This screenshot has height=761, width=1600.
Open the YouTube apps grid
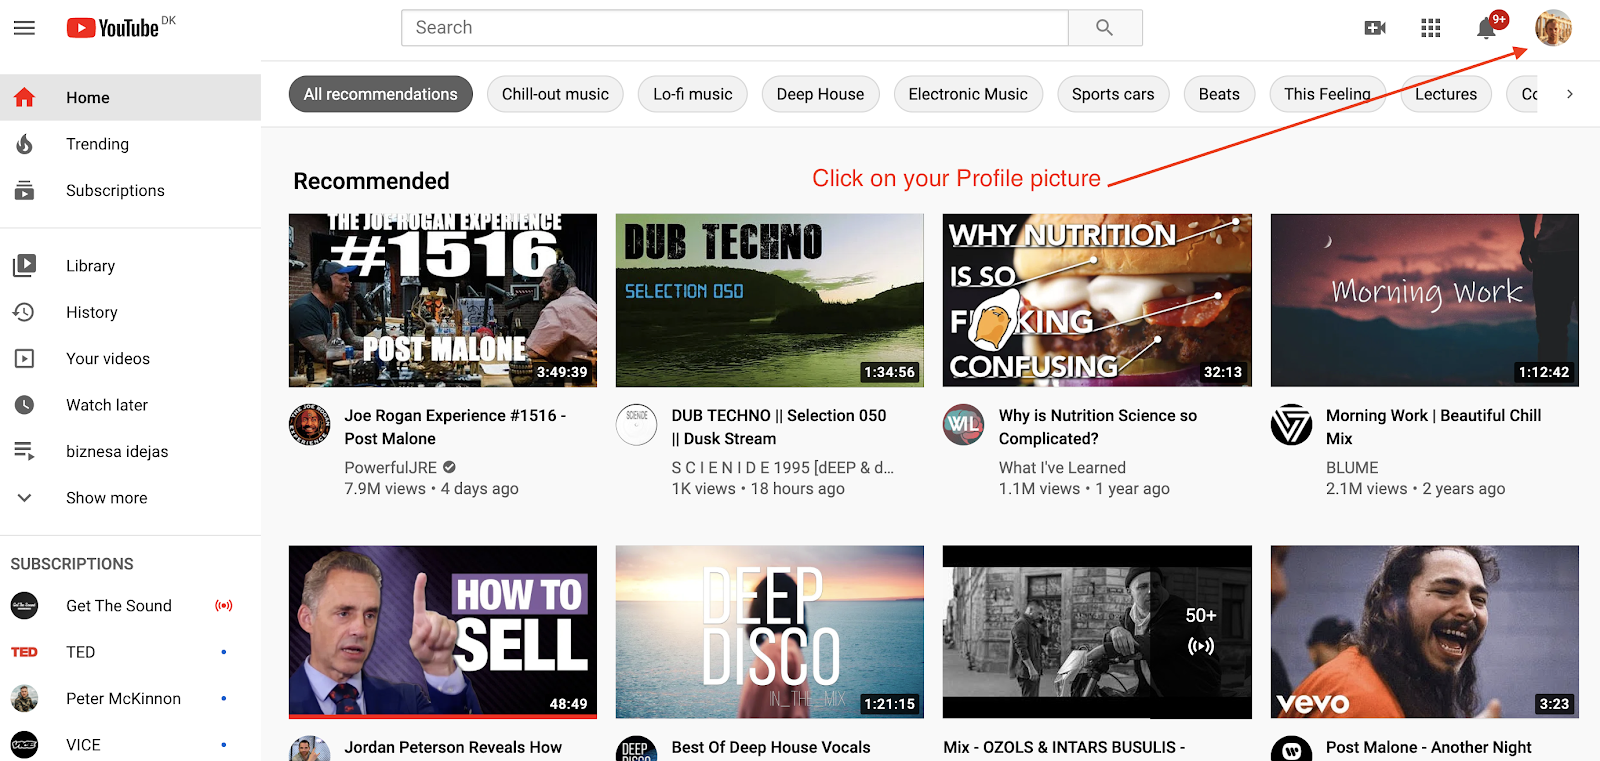(x=1431, y=28)
